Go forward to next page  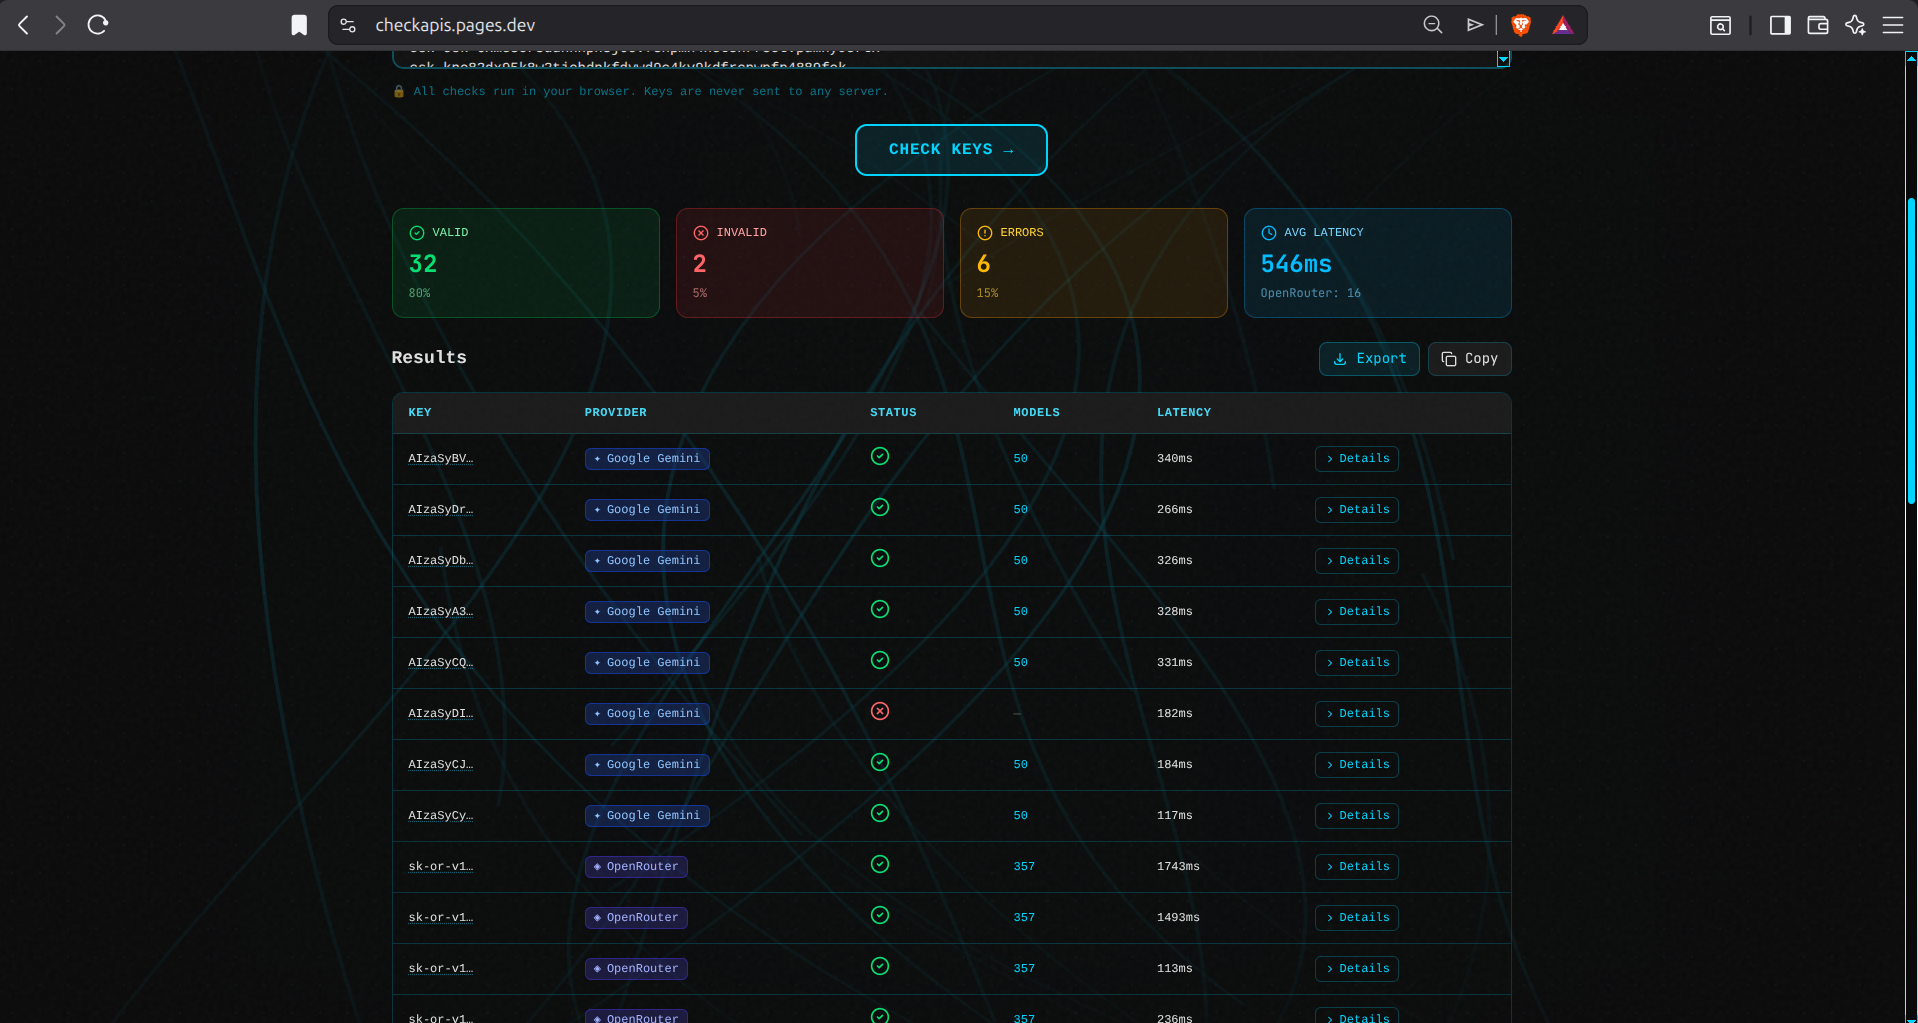[60, 25]
